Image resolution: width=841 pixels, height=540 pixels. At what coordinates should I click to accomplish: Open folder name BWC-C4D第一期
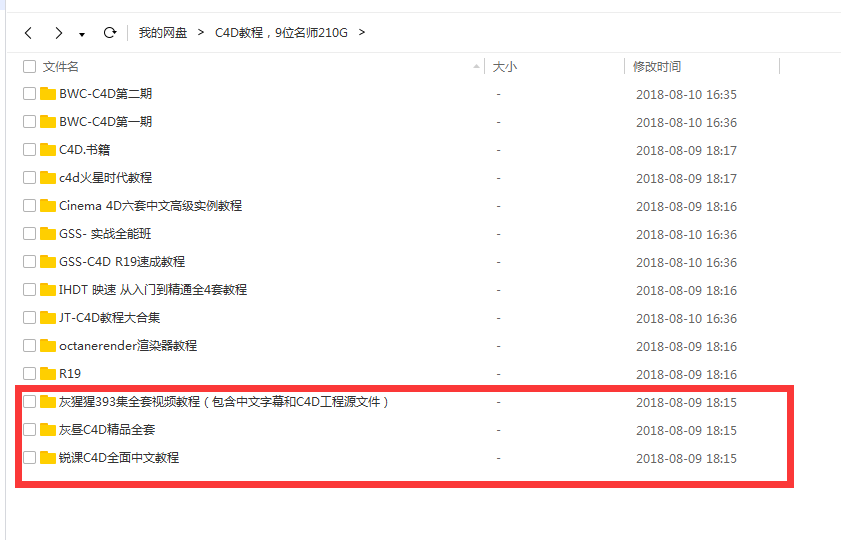[x=106, y=122]
